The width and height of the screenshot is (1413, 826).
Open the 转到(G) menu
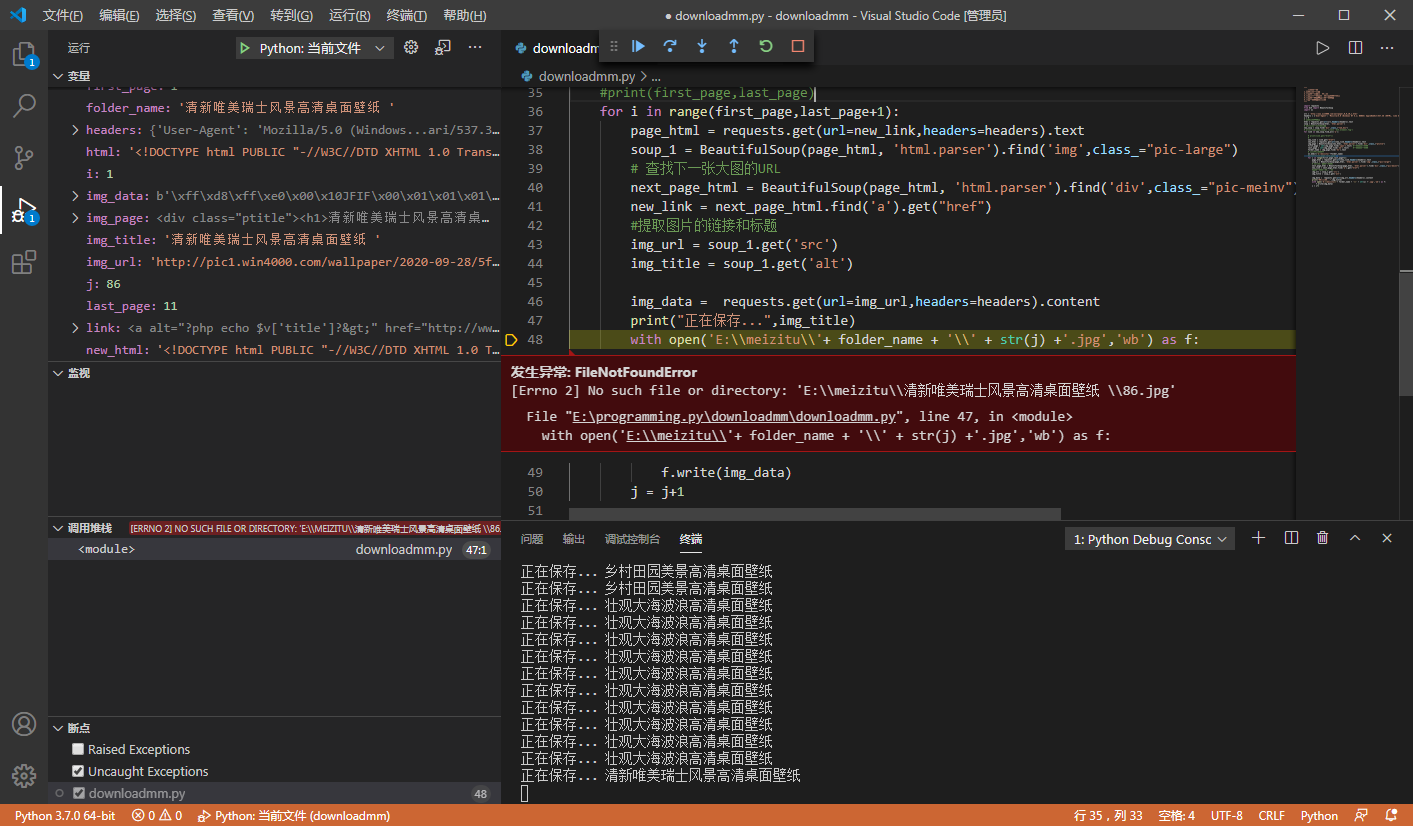click(x=291, y=16)
